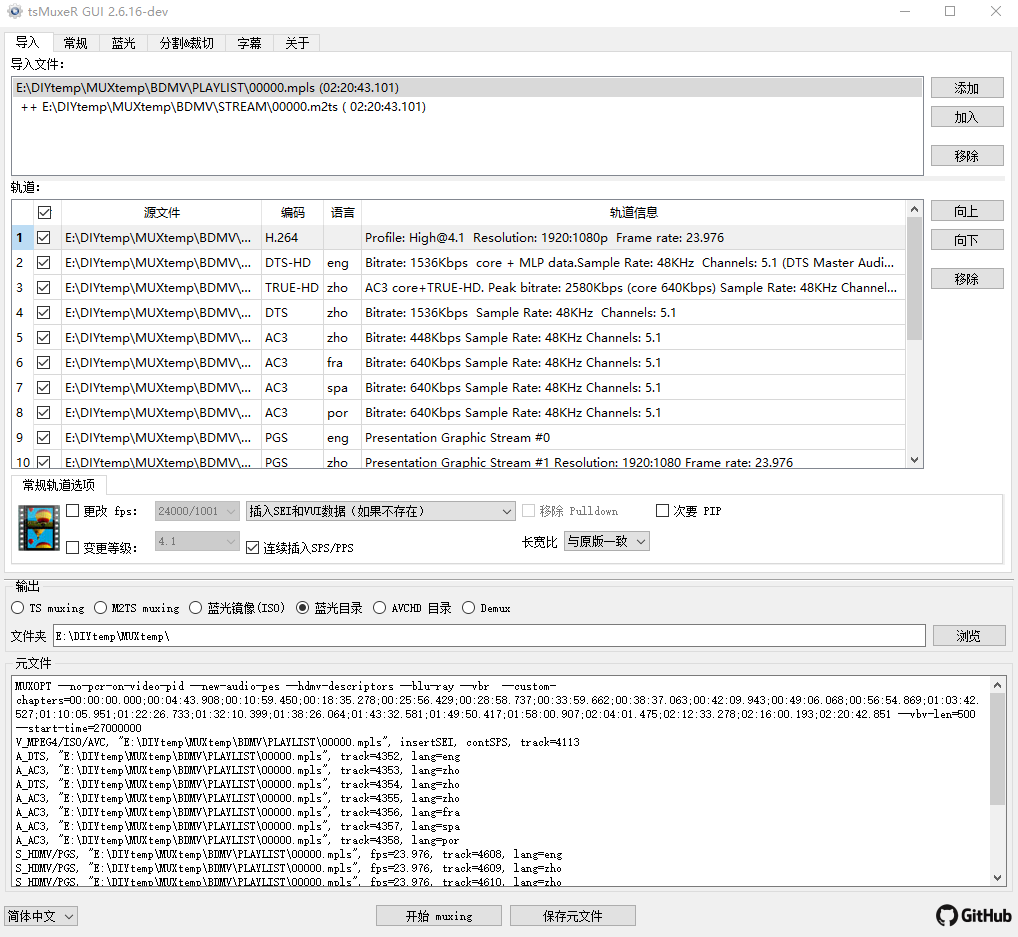Click the 编码 column header
This screenshot has width=1018, height=937.
[x=292, y=212]
